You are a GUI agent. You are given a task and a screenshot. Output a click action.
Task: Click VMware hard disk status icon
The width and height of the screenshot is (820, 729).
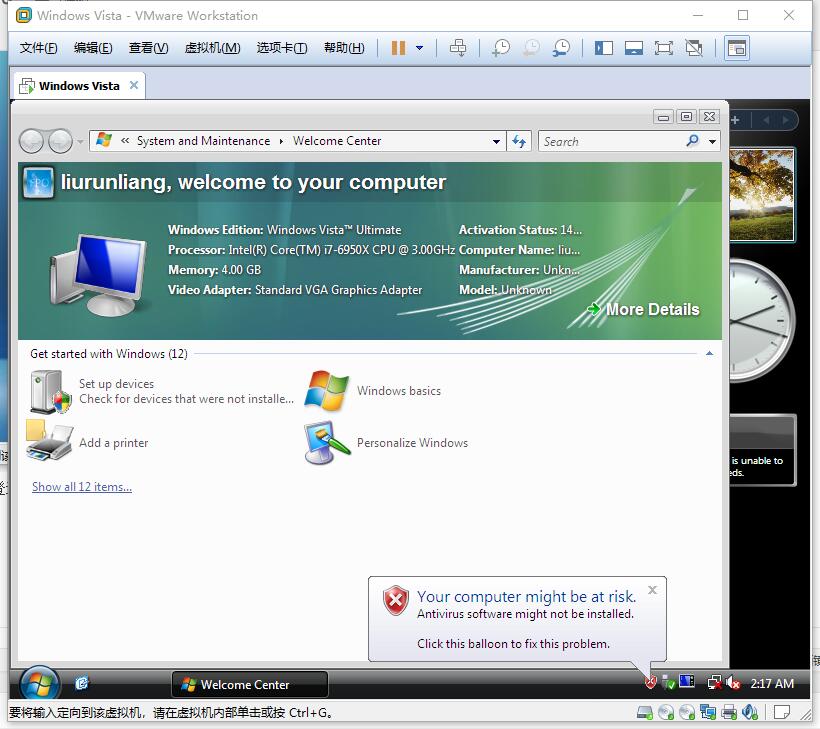click(x=645, y=712)
